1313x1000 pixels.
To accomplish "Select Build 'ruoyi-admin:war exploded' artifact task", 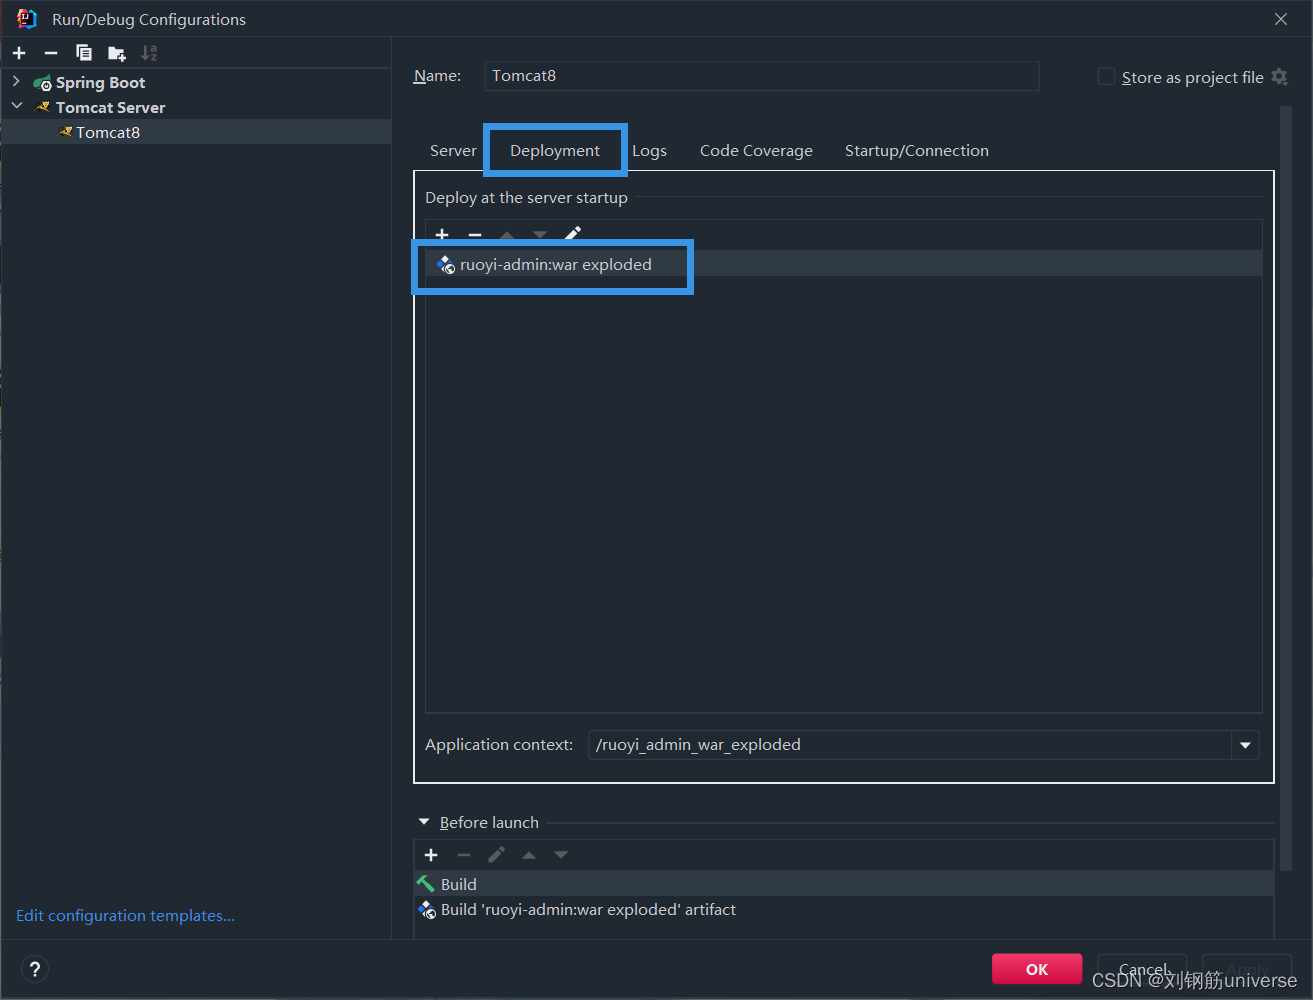I will pyautogui.click(x=844, y=910).
